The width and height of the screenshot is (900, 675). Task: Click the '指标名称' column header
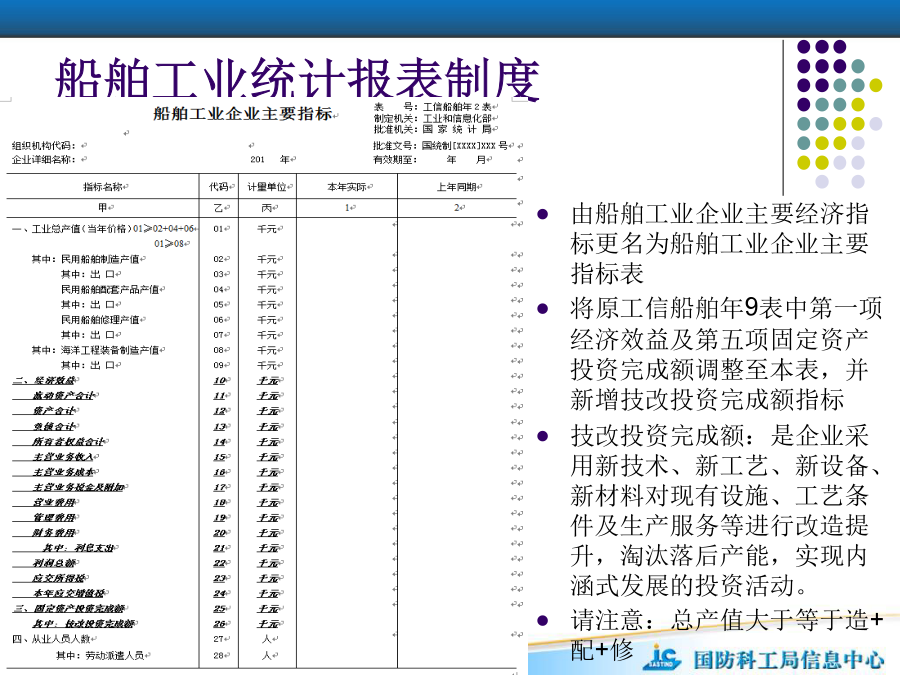tap(103, 187)
